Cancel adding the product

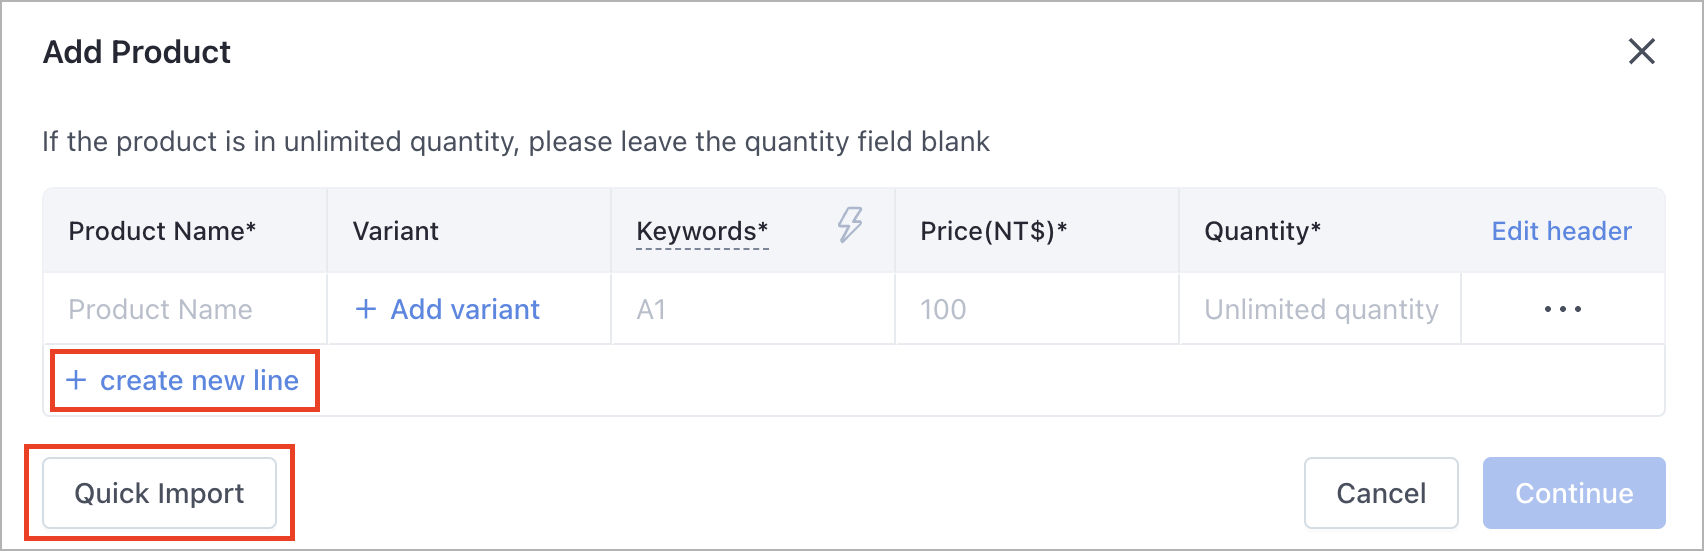click(1381, 493)
